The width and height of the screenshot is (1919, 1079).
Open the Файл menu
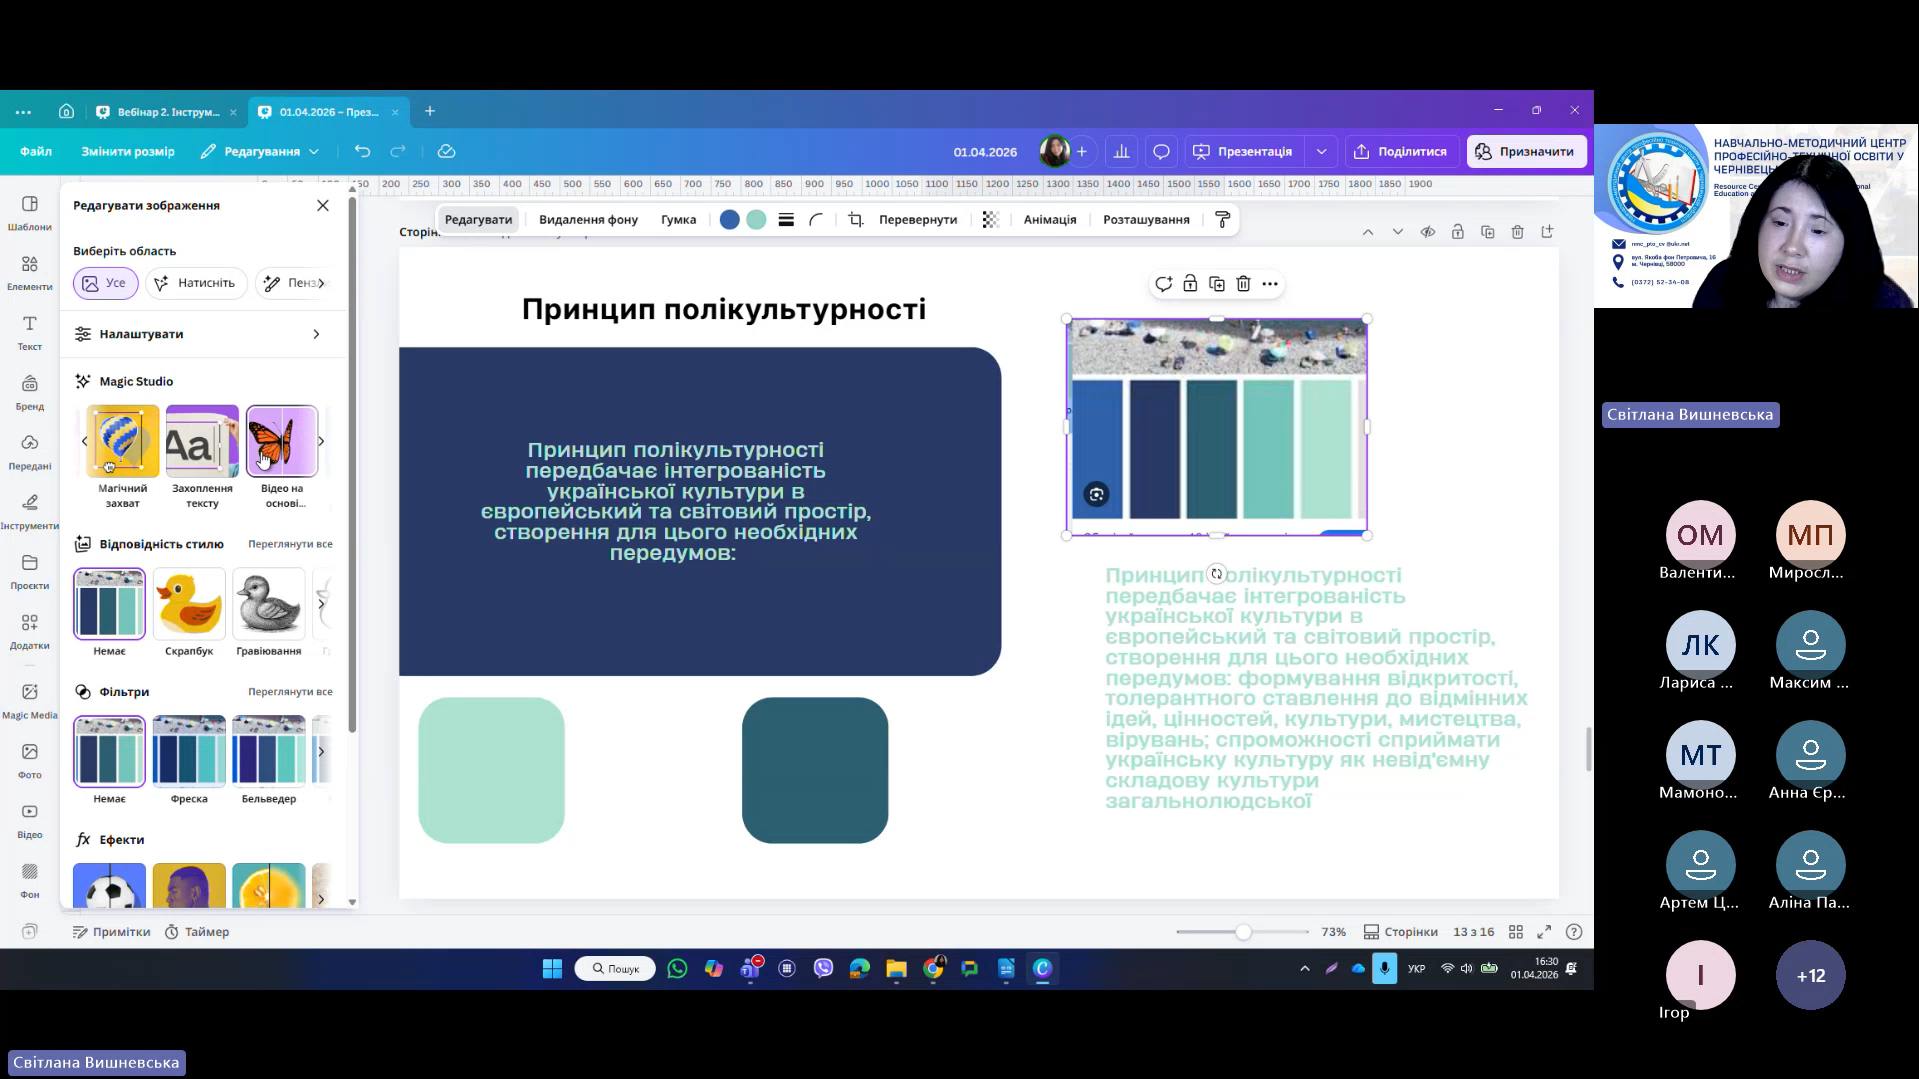(36, 152)
